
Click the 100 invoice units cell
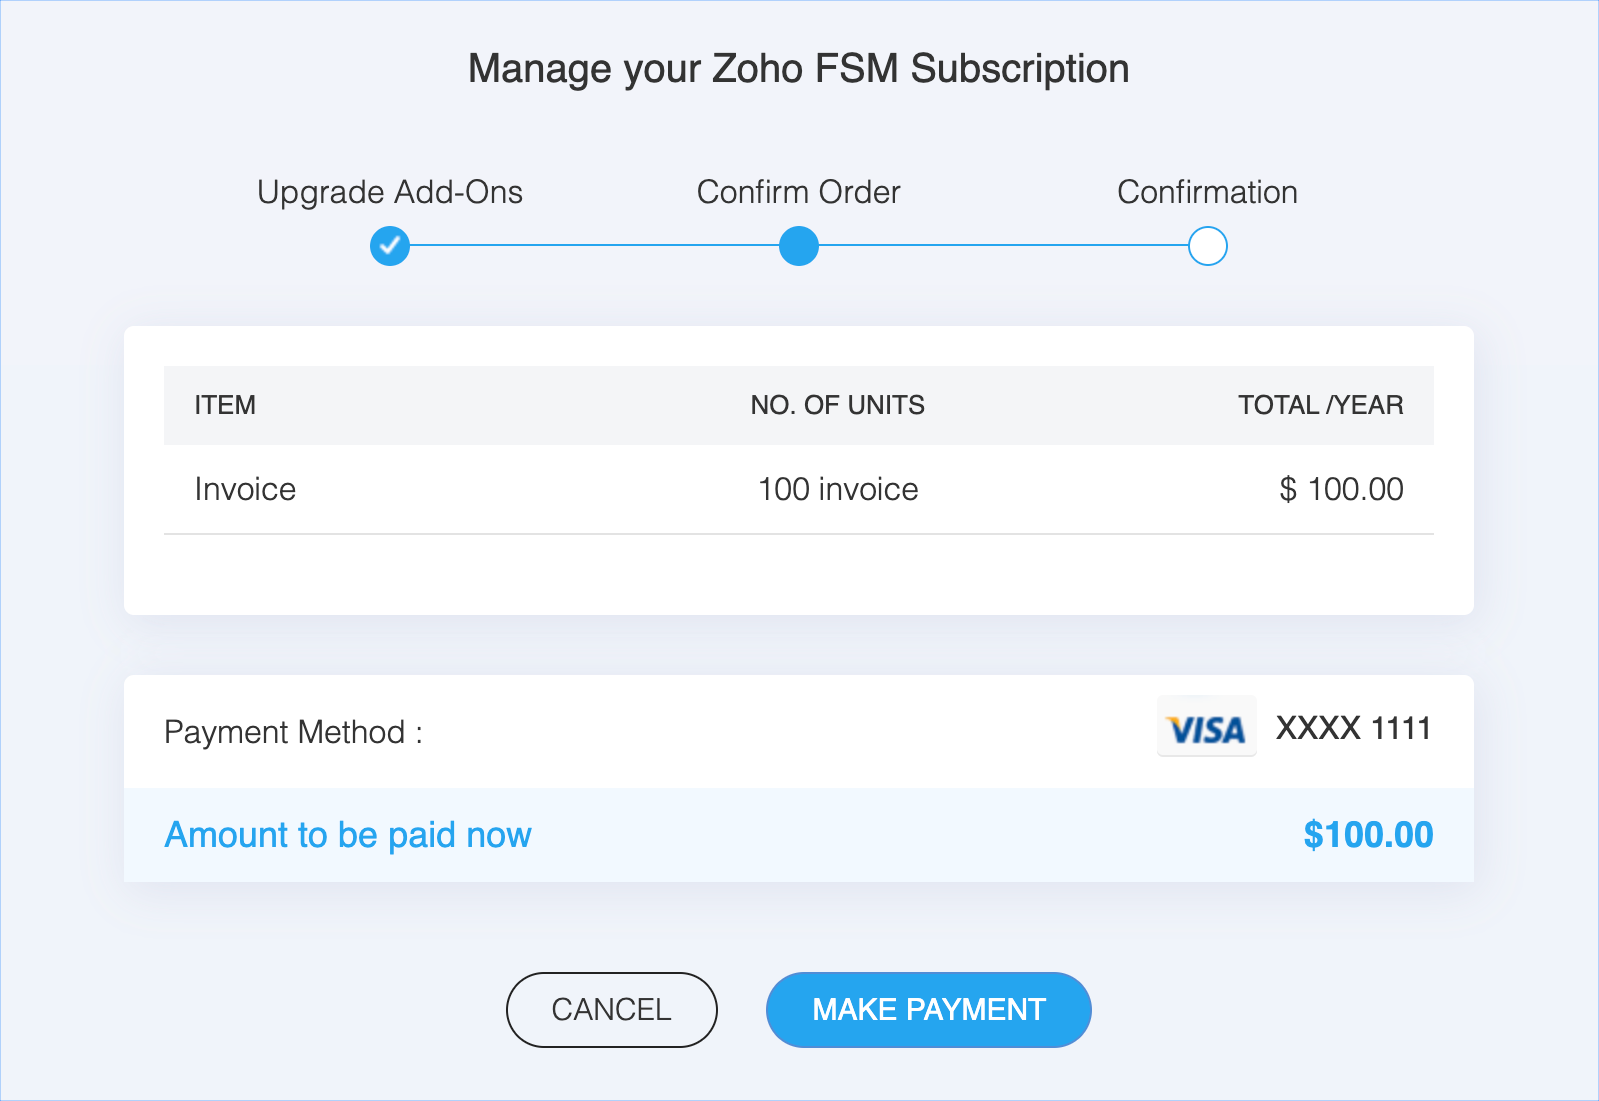tap(838, 489)
